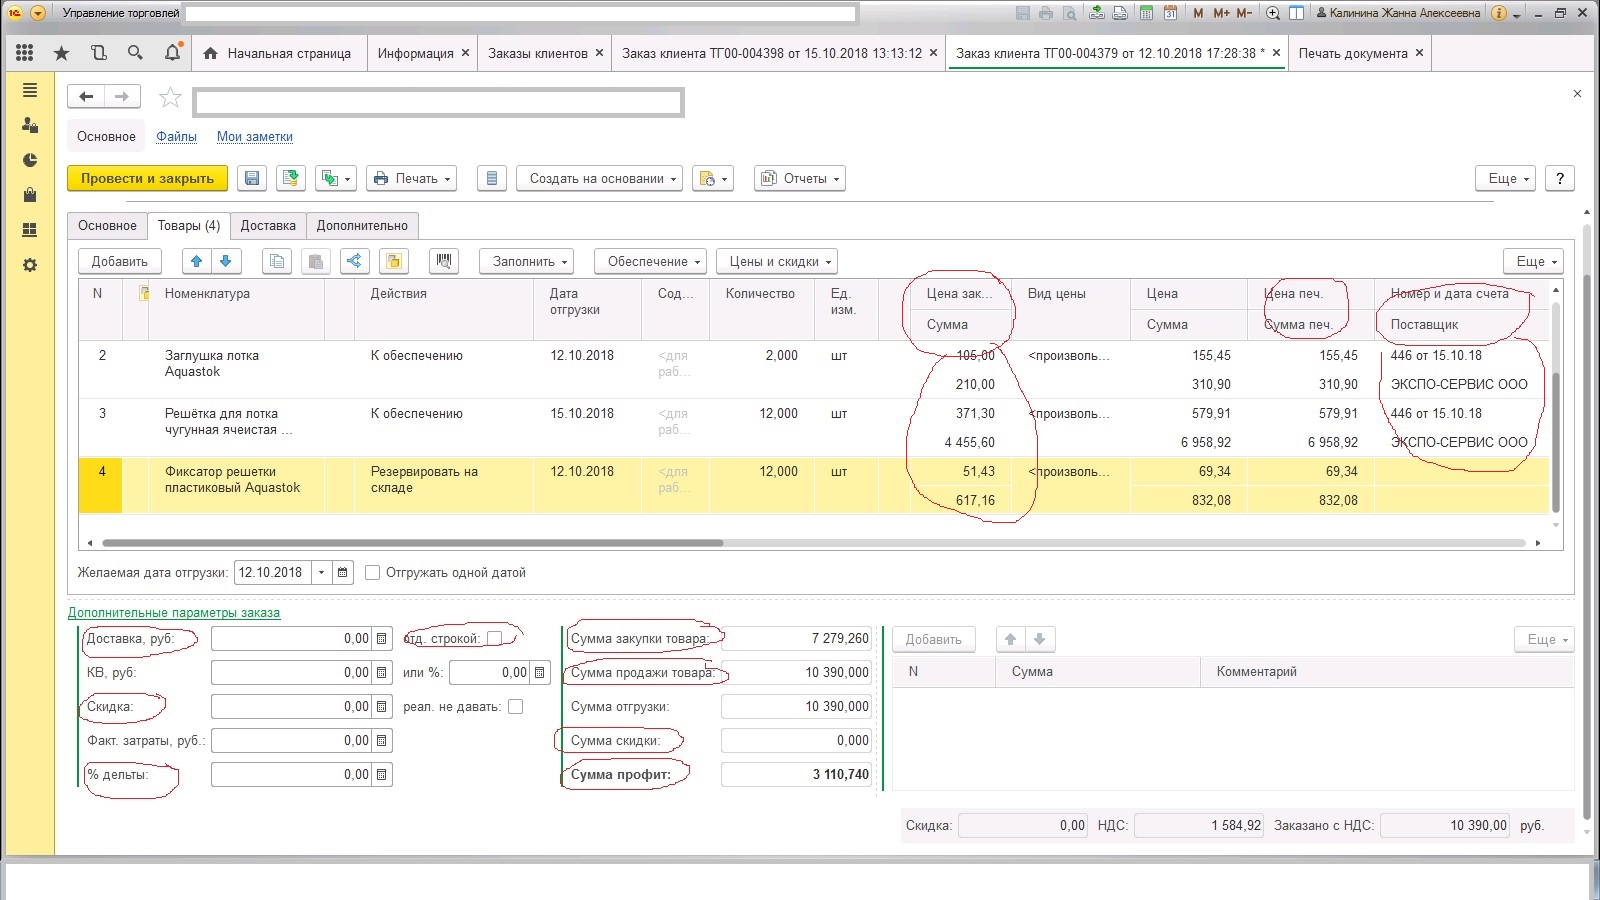Move the row down with blue arrow
This screenshot has width=1600, height=900.
(226, 261)
